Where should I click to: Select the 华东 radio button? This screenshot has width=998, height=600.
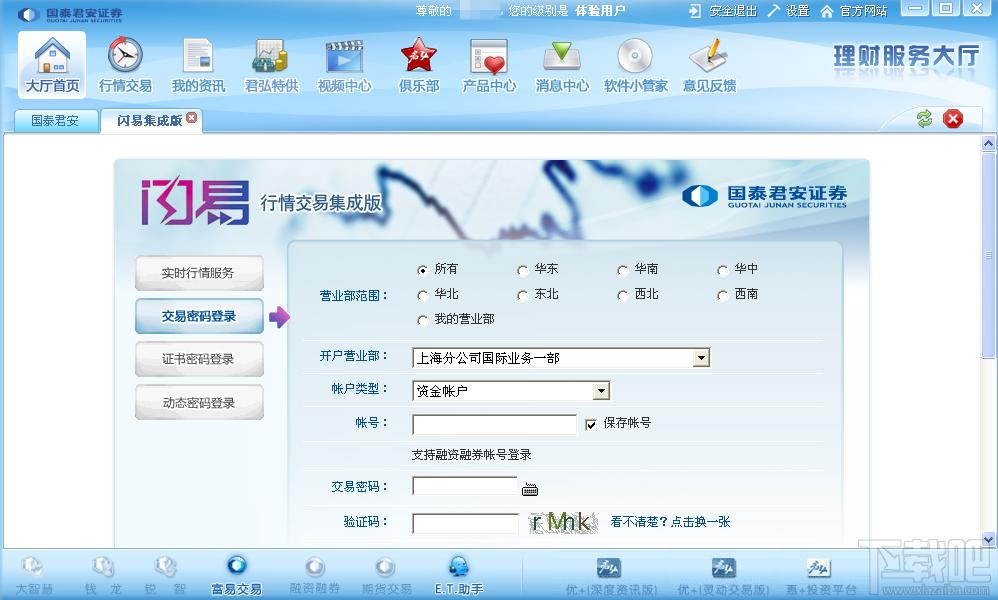522,270
